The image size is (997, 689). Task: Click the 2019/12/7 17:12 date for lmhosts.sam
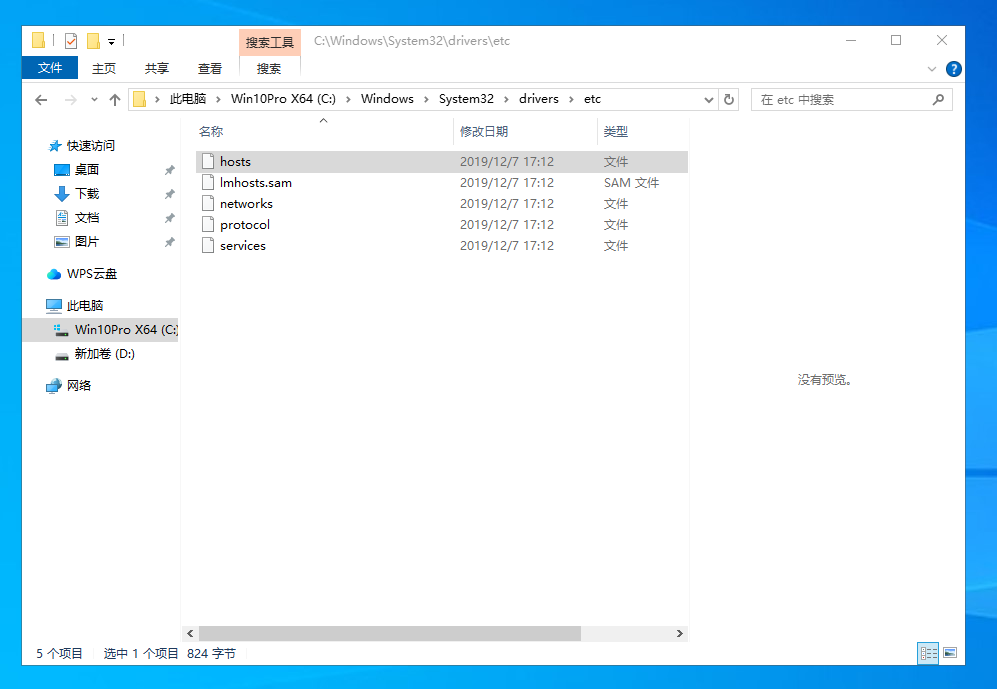[x=507, y=183]
